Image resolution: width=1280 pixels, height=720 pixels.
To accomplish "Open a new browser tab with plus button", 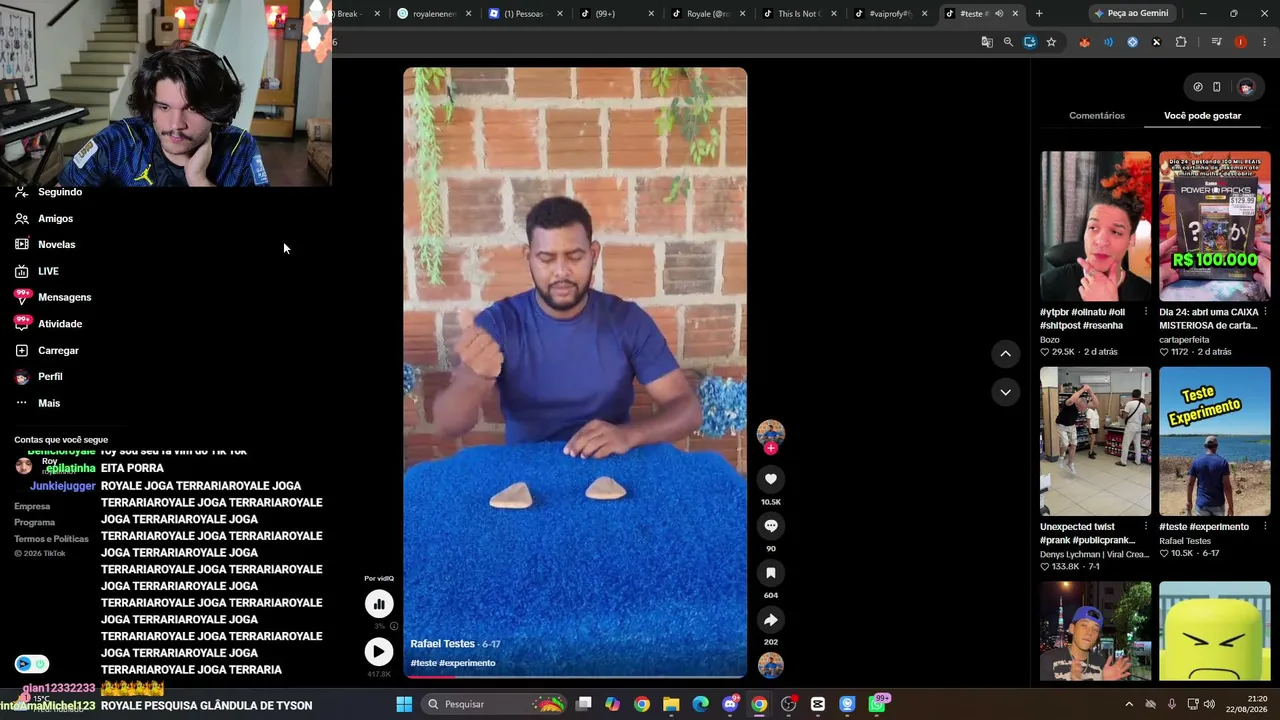I will pos(1039,14).
